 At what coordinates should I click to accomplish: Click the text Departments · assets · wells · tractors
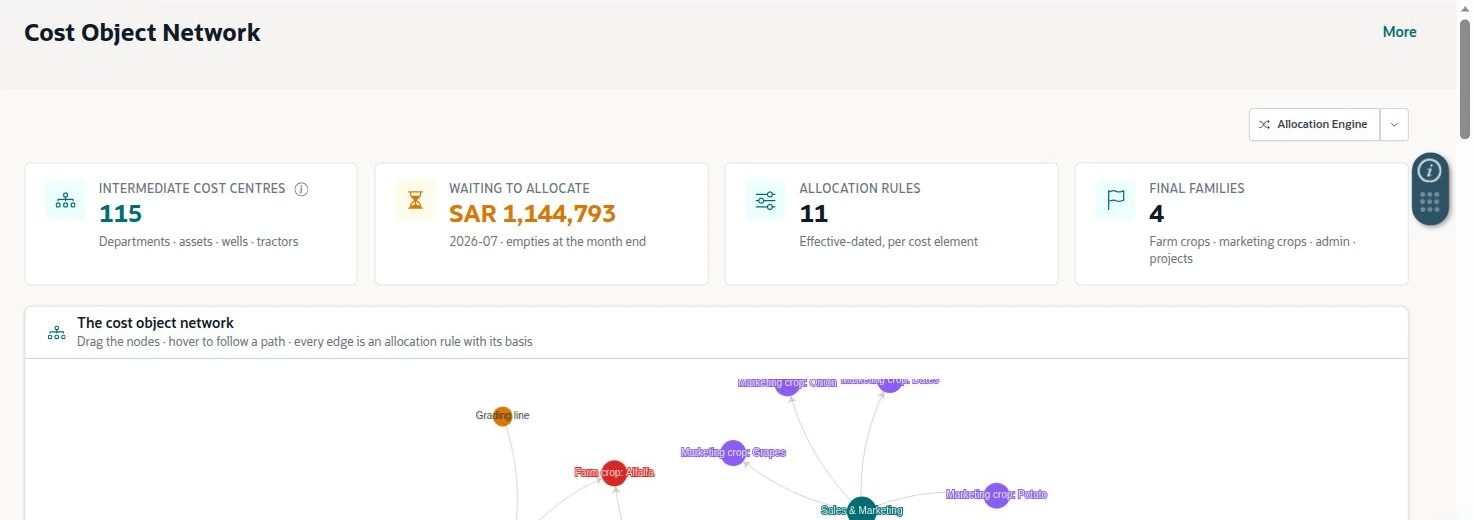point(199,241)
